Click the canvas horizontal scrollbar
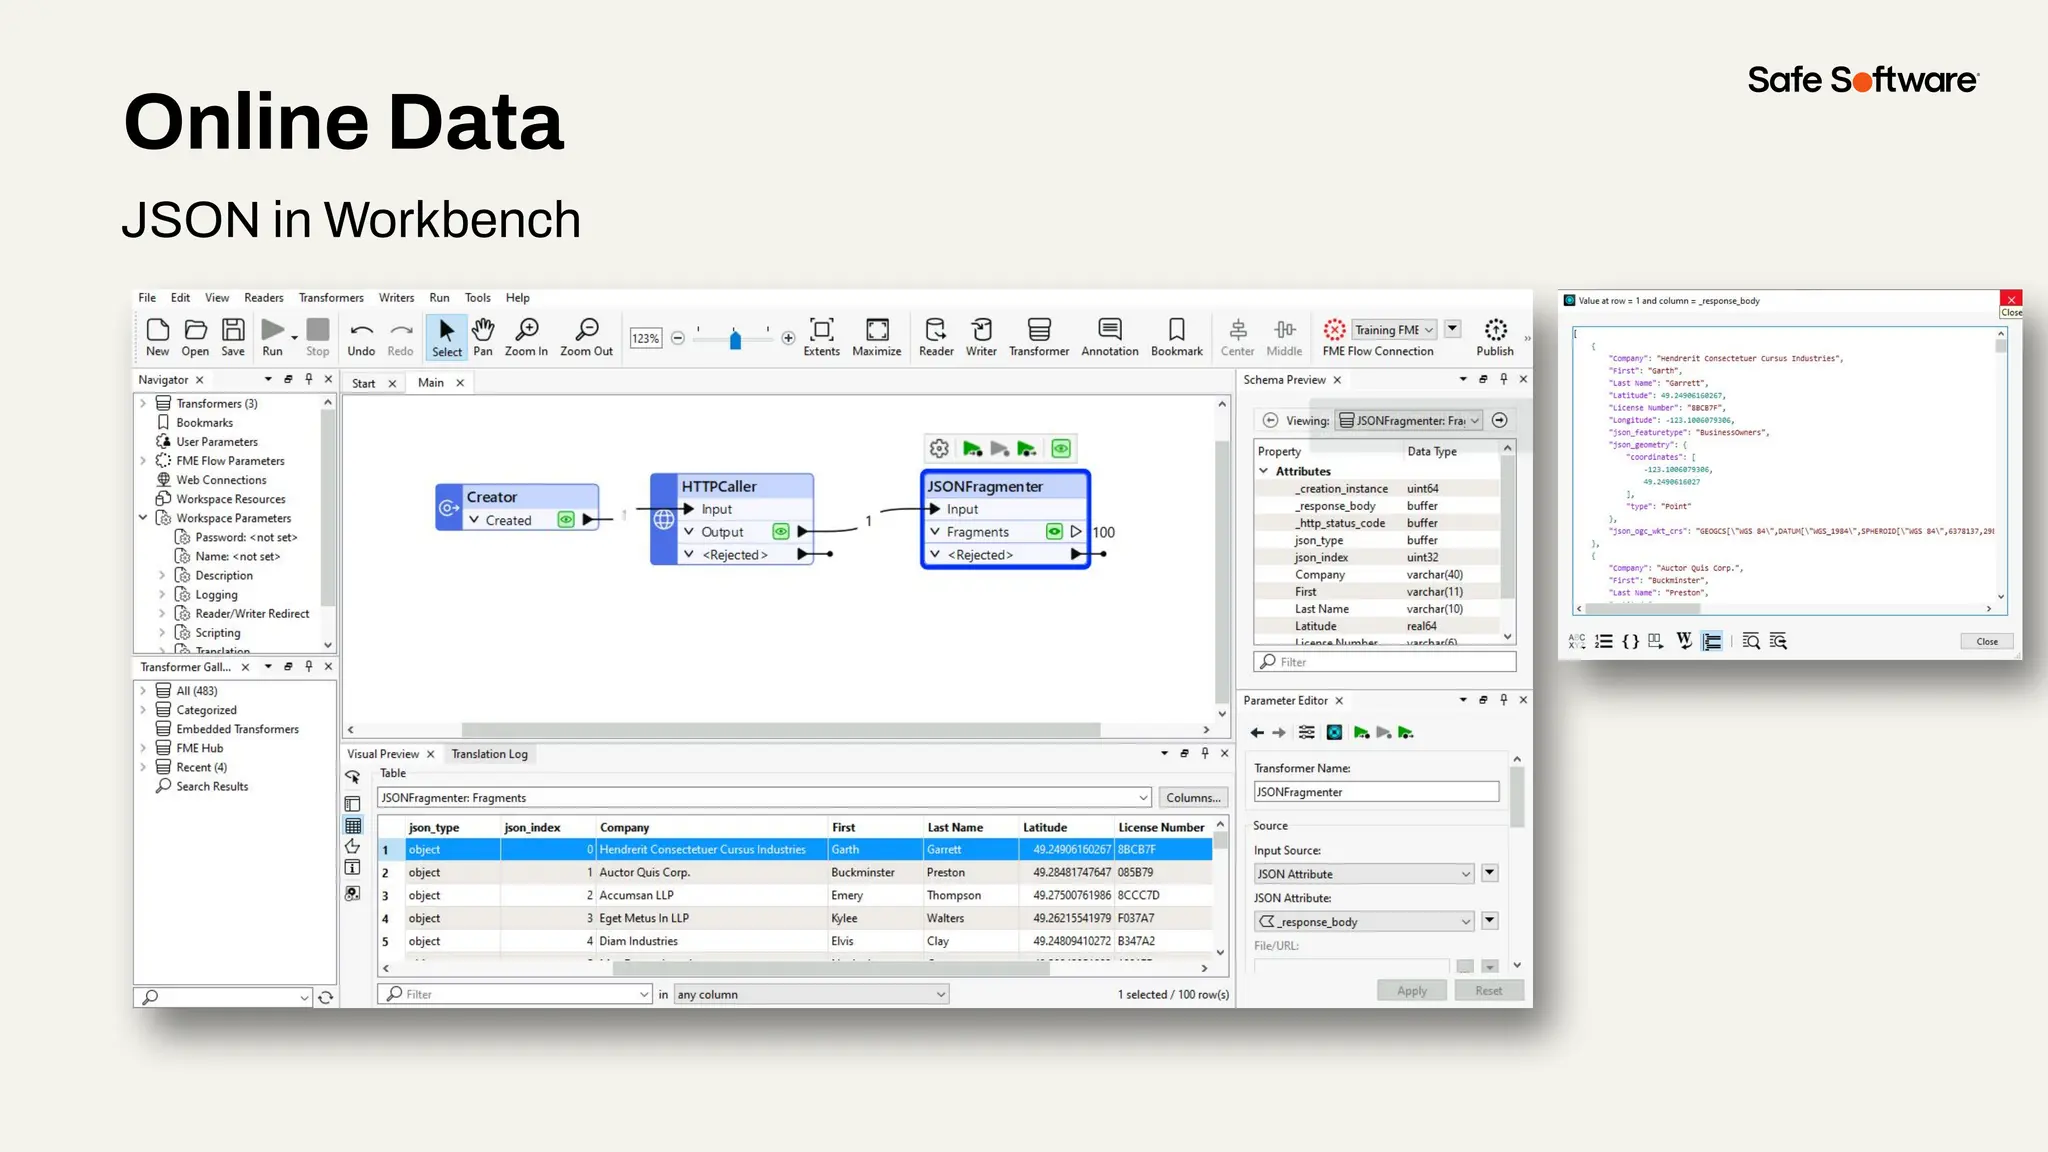The width and height of the screenshot is (2048, 1152). (x=780, y=730)
